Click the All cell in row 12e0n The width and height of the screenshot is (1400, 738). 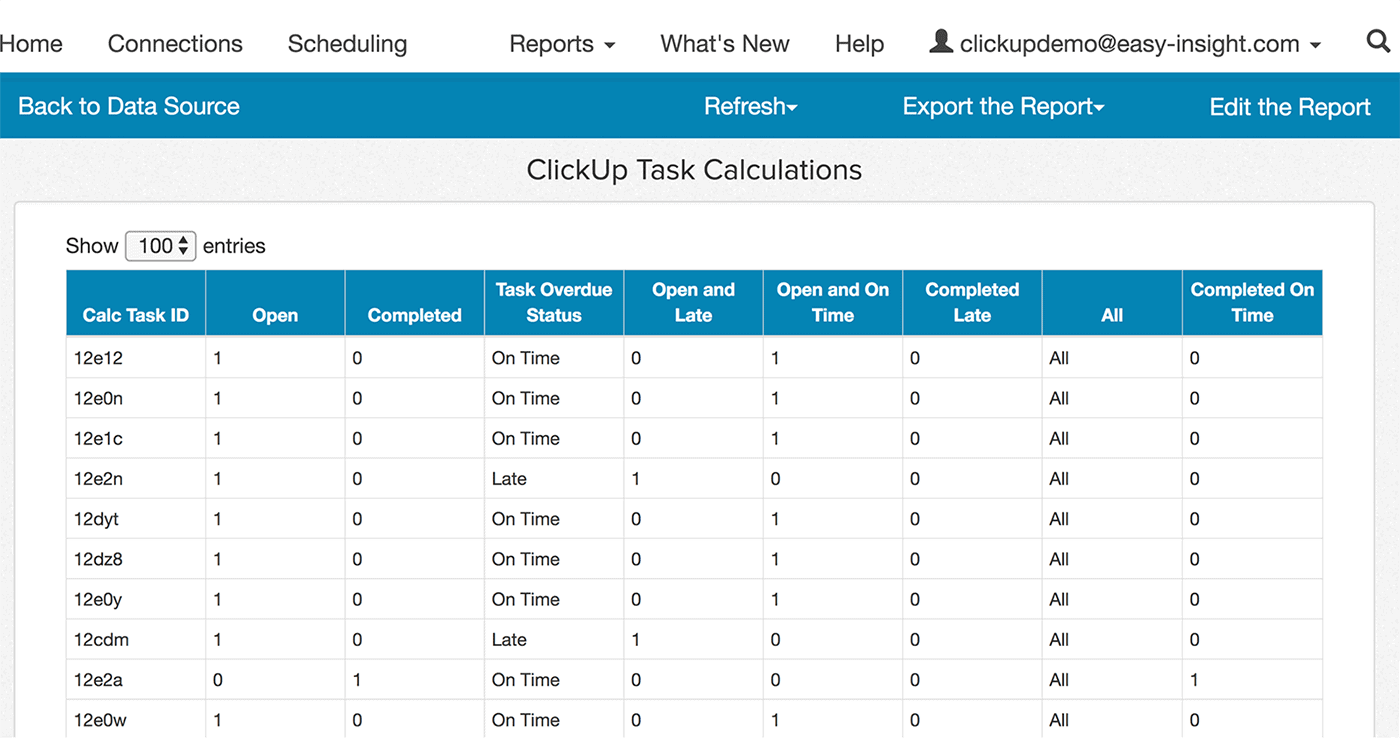point(1059,398)
